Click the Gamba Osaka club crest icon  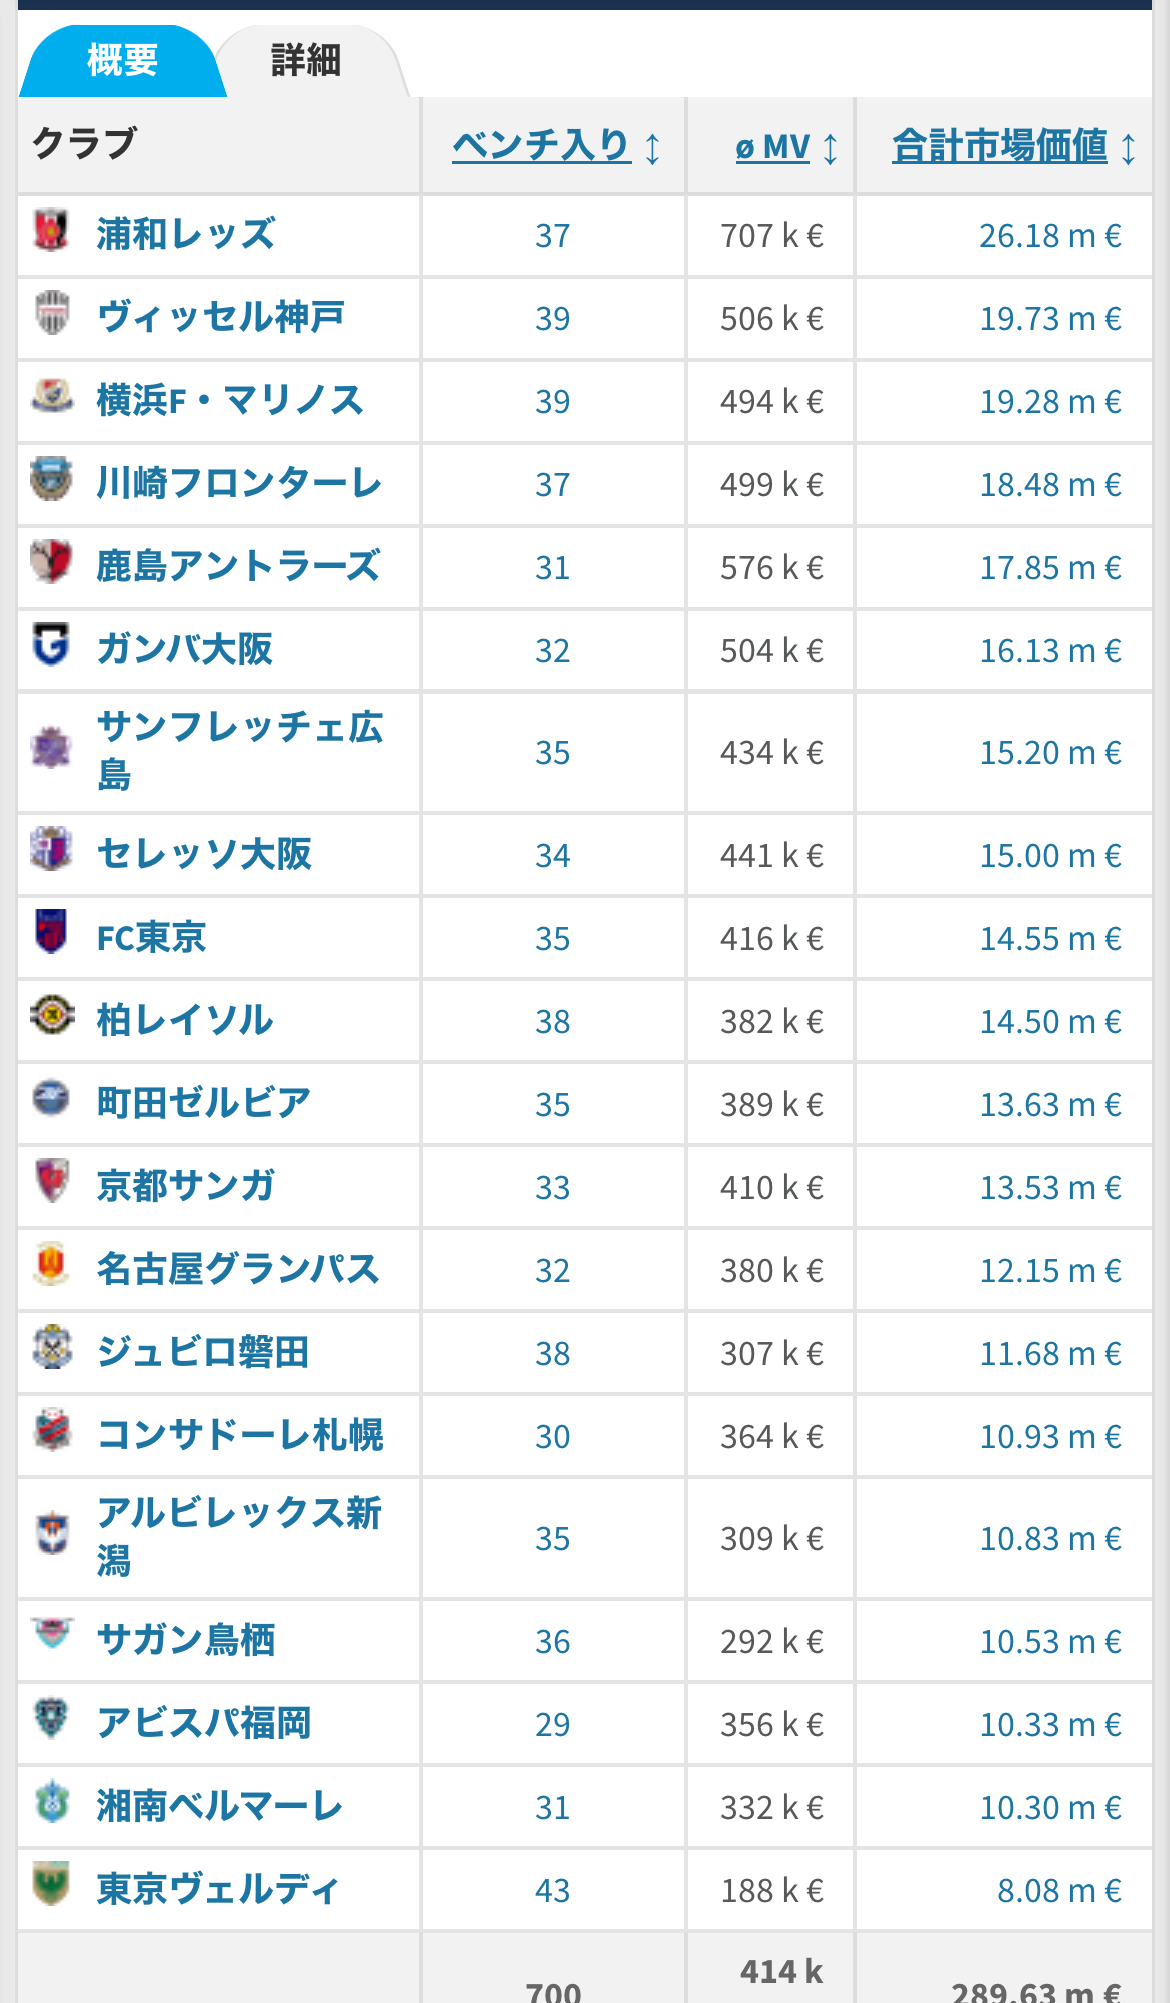(x=51, y=645)
